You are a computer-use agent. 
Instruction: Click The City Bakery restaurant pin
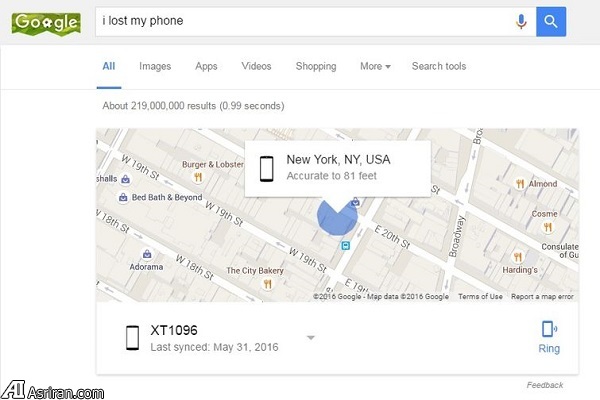click(267, 284)
